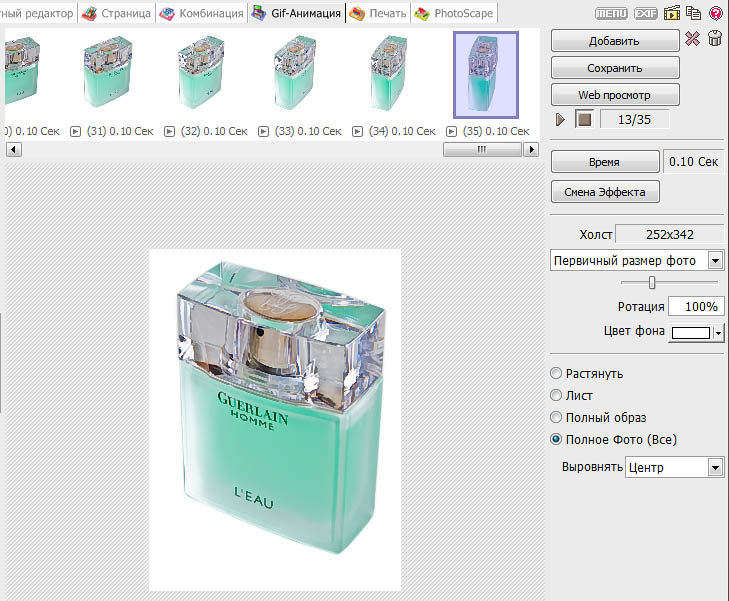Select Полное Фото (Все) radio option

click(556, 439)
